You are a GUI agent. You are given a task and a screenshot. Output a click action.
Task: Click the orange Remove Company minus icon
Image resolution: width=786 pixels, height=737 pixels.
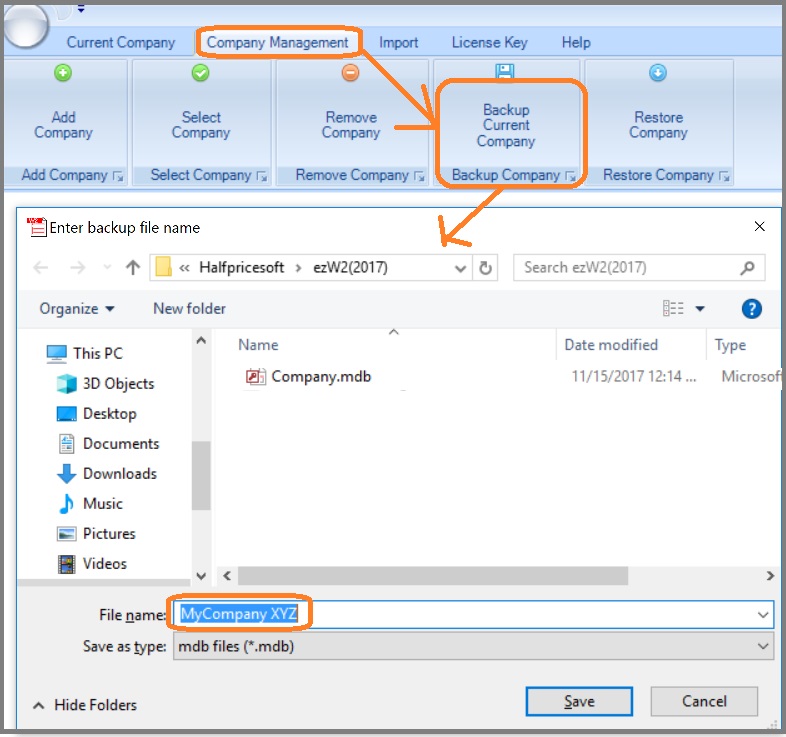tap(351, 73)
